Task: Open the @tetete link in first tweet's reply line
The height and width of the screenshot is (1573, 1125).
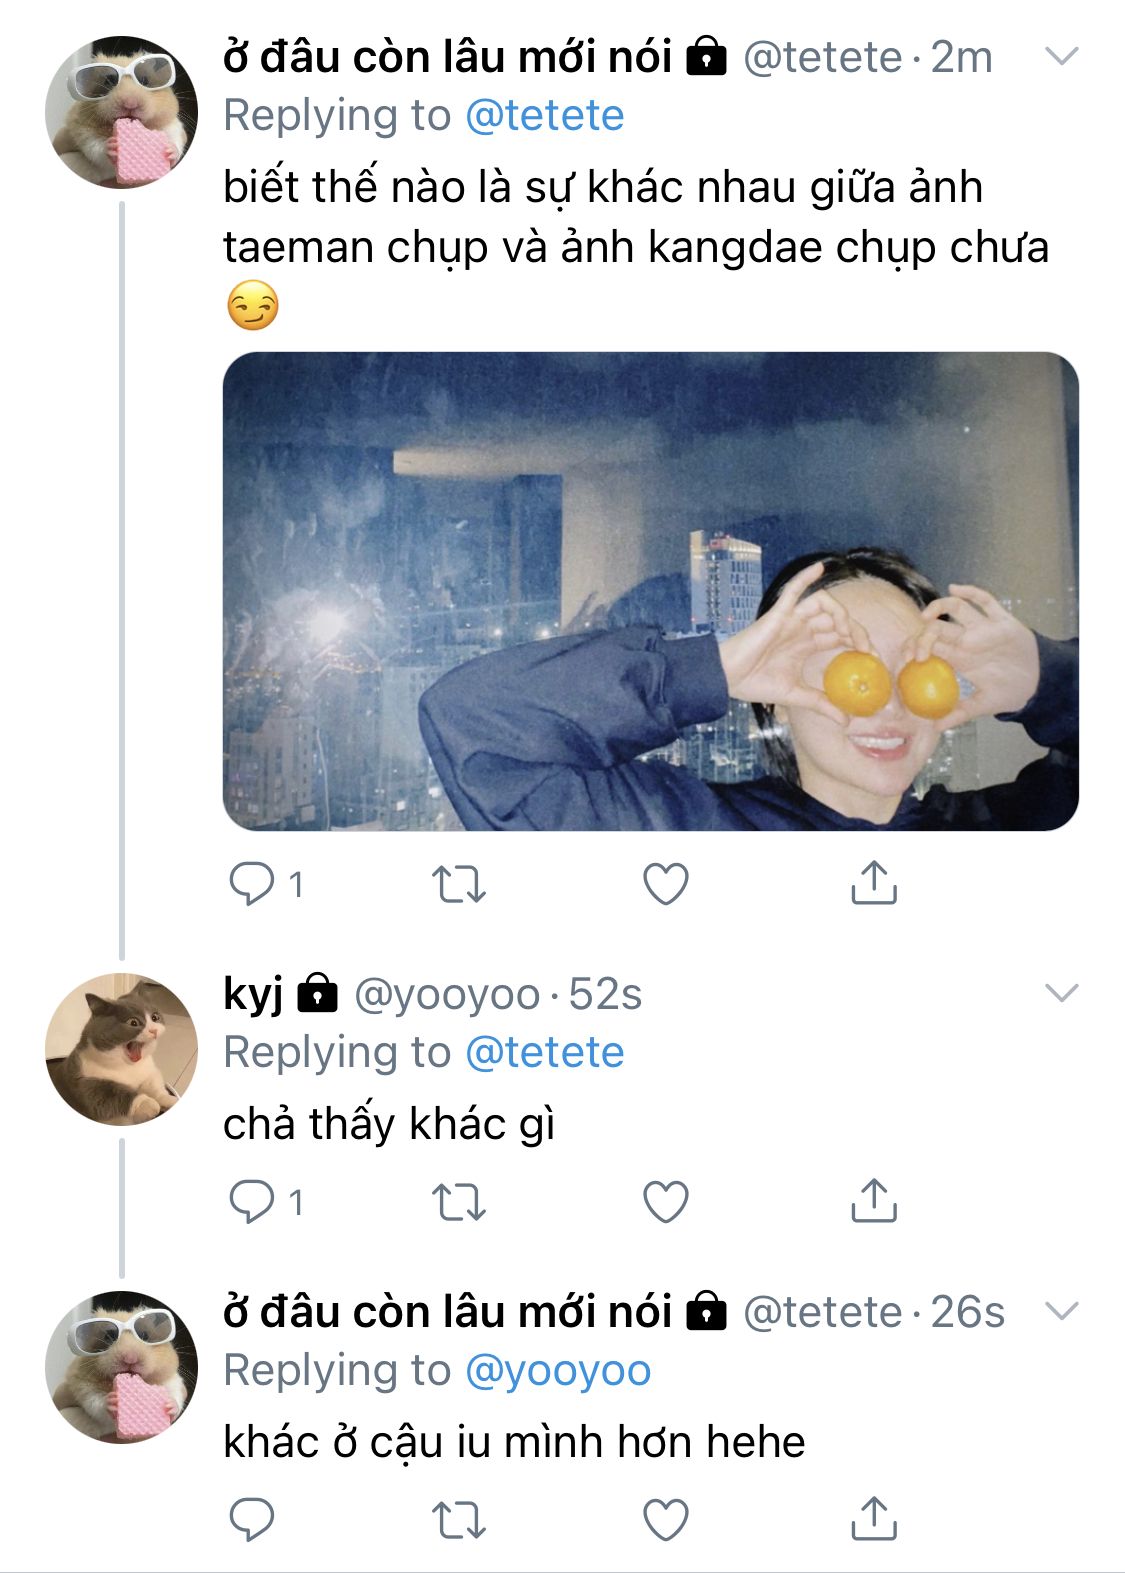Action: 545,116
